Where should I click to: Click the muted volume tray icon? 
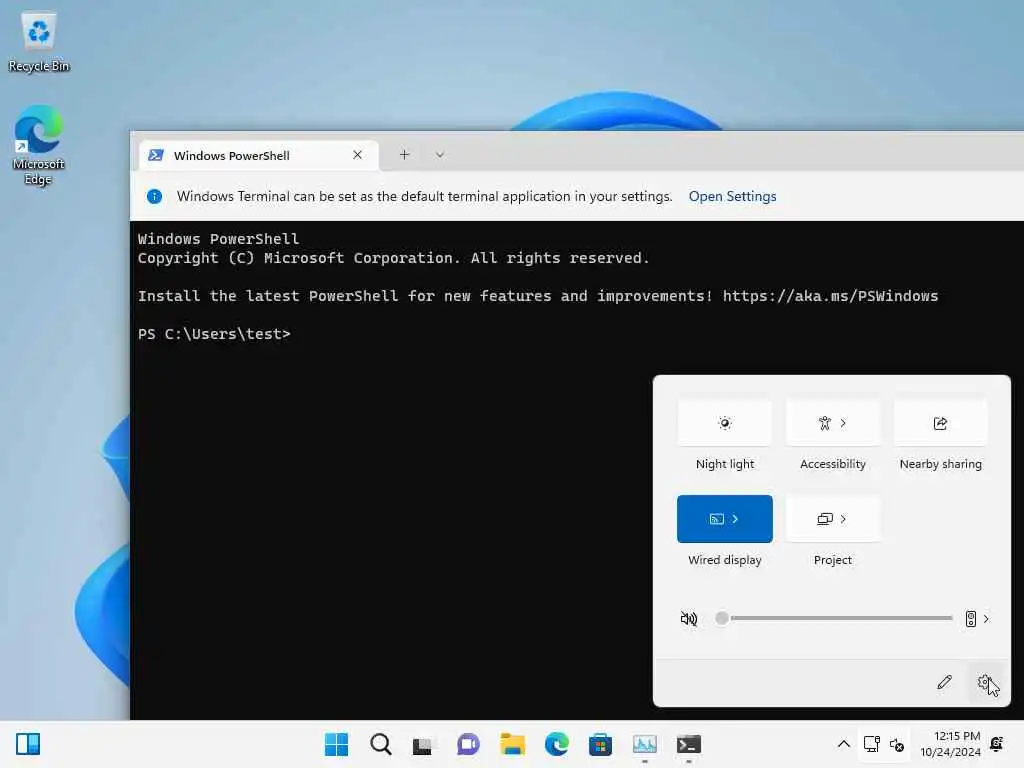(x=897, y=744)
